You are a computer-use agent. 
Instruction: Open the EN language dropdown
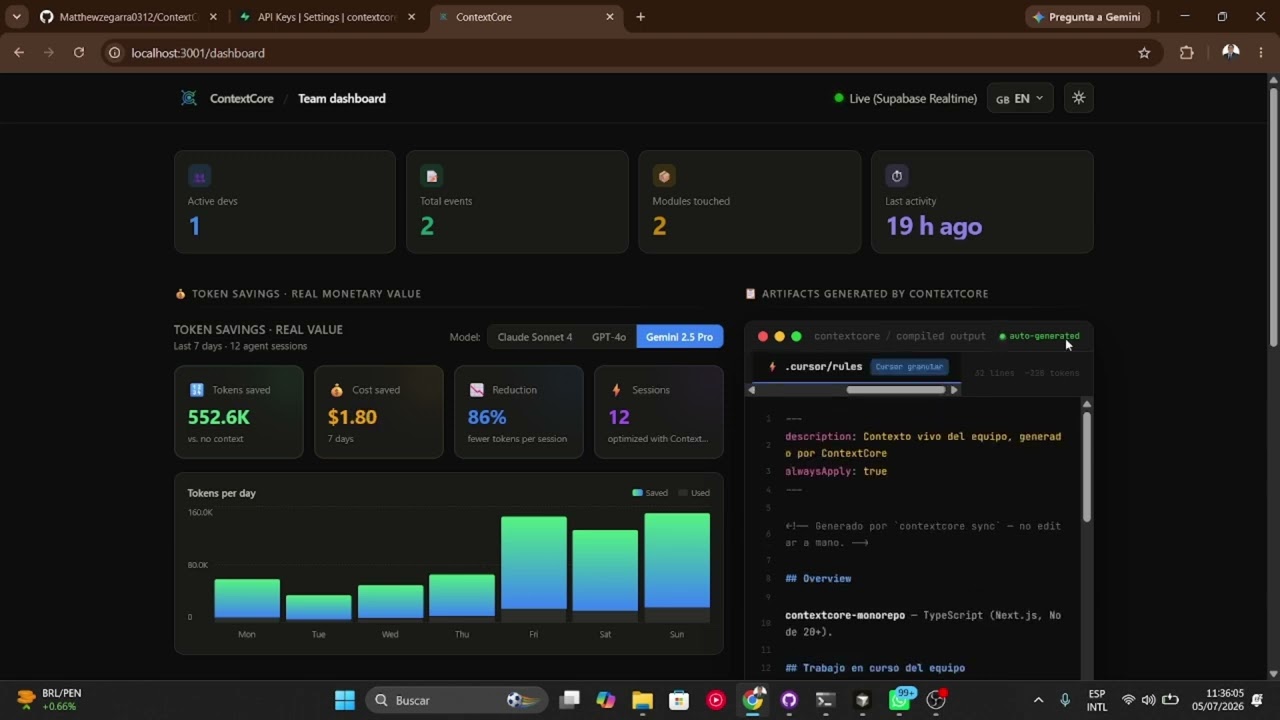1020,98
